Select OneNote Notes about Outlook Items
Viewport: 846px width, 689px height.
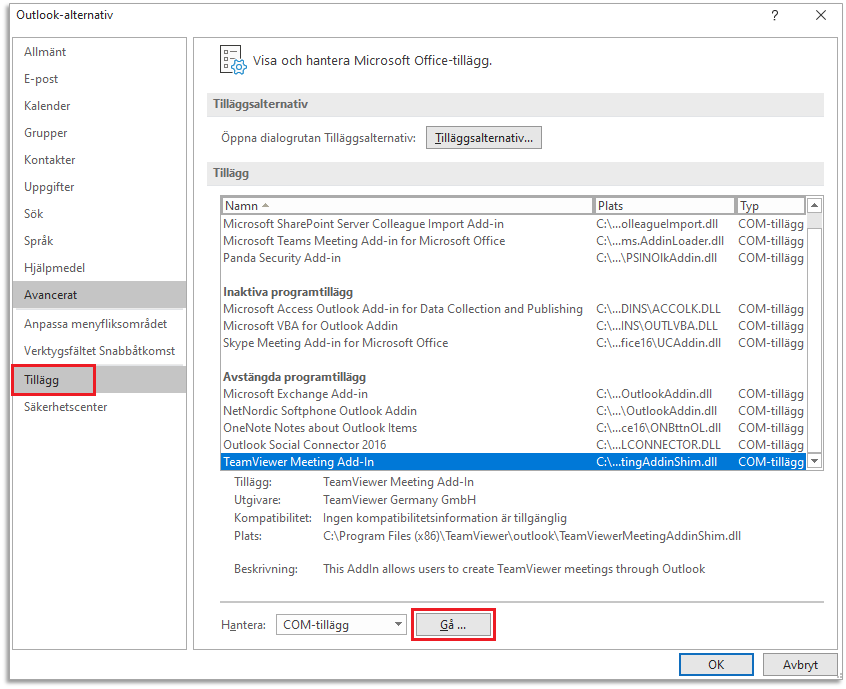[x=514, y=428]
